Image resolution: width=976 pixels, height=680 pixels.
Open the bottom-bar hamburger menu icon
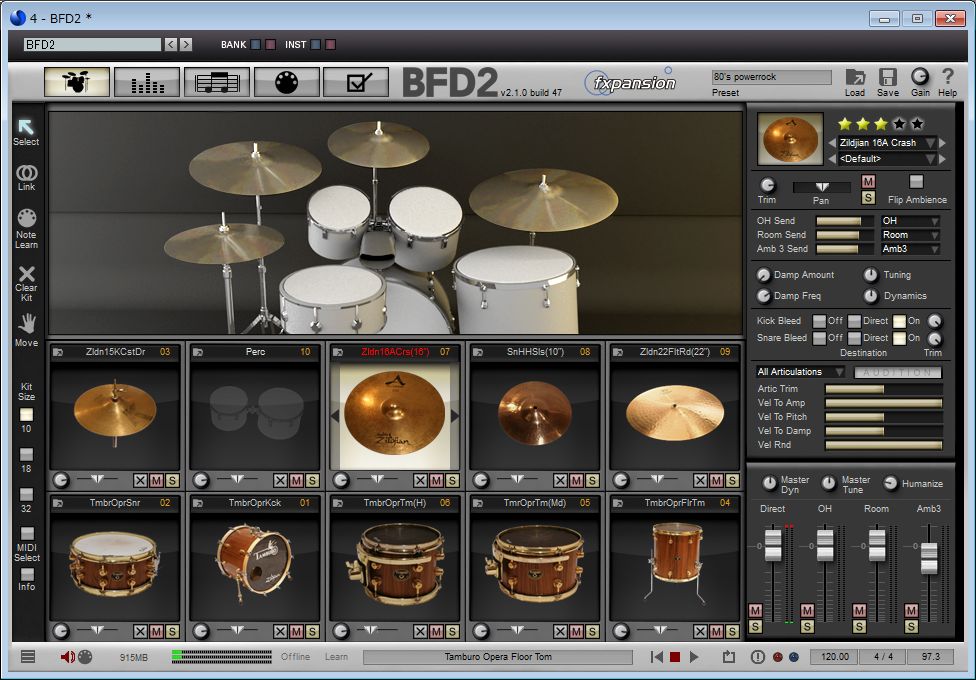[27, 656]
